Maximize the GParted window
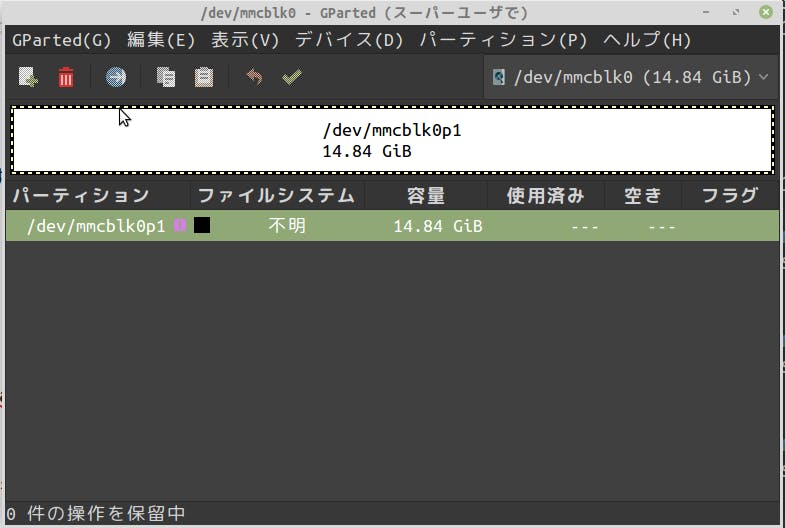Screen dimensions: 785x528 click(736, 12)
